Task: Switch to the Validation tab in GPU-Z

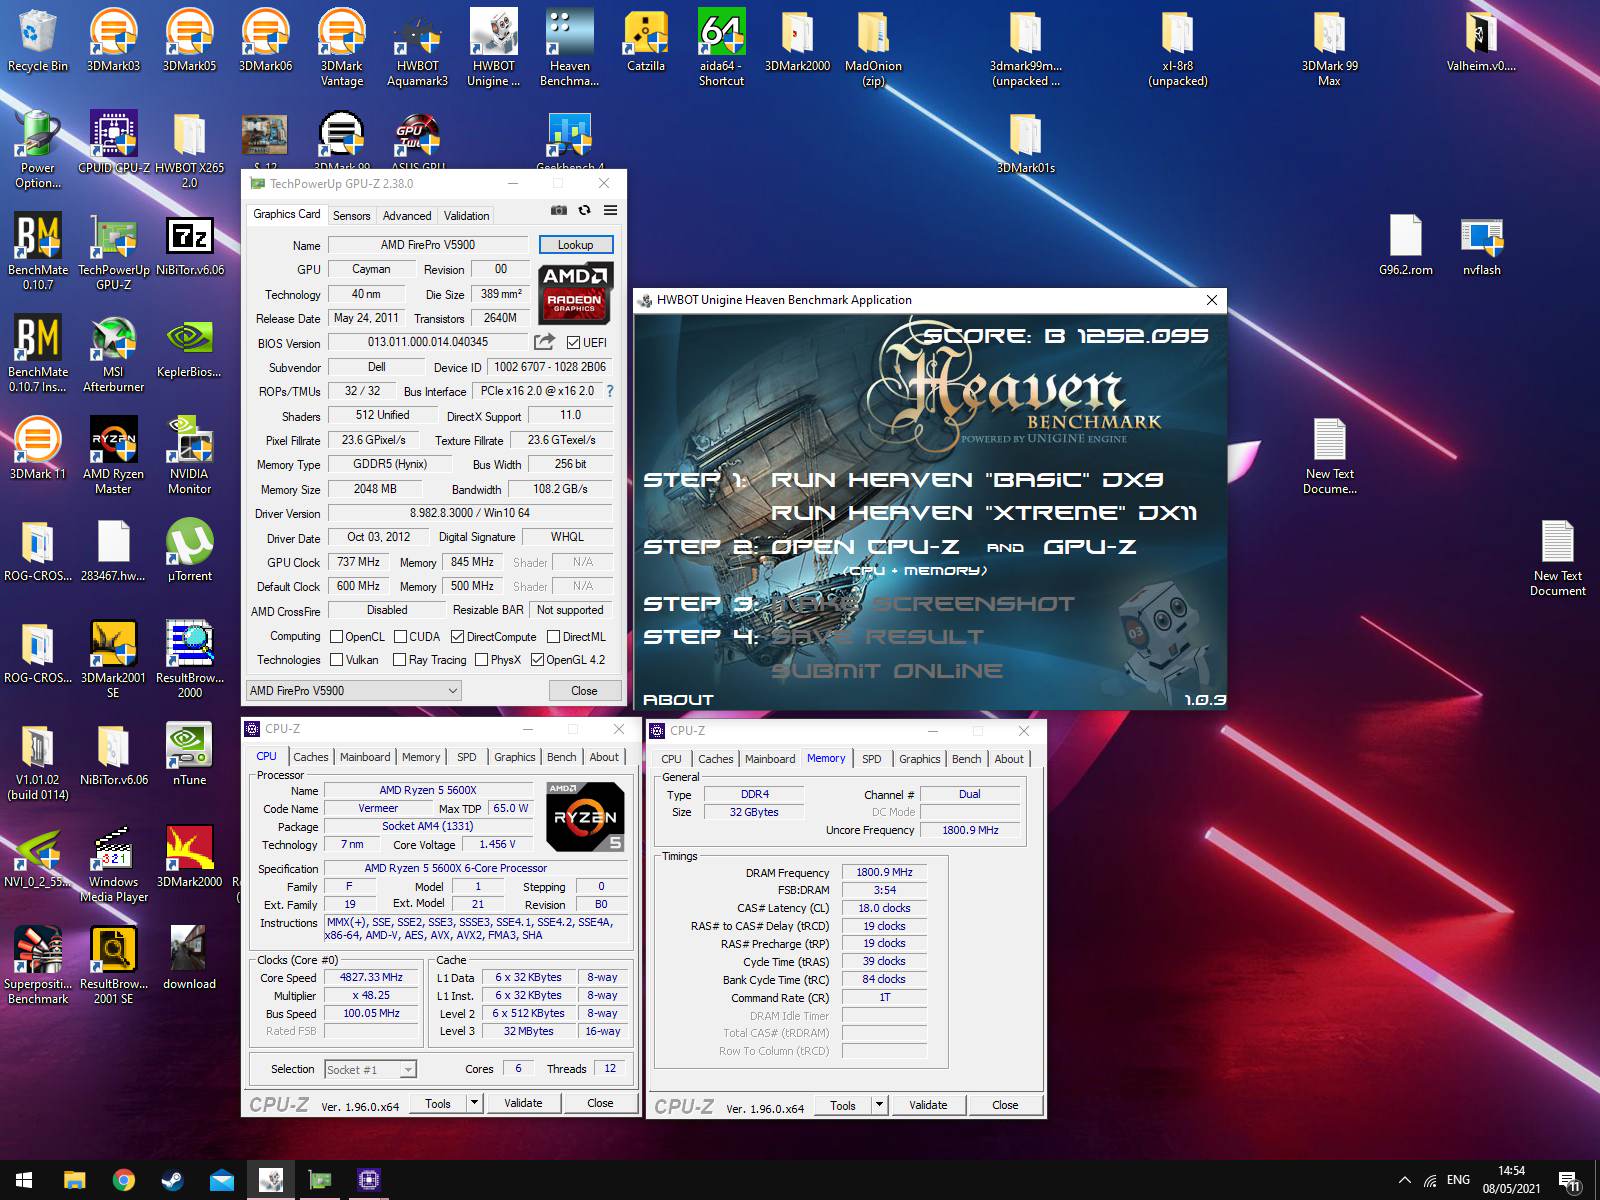Action: point(467,215)
